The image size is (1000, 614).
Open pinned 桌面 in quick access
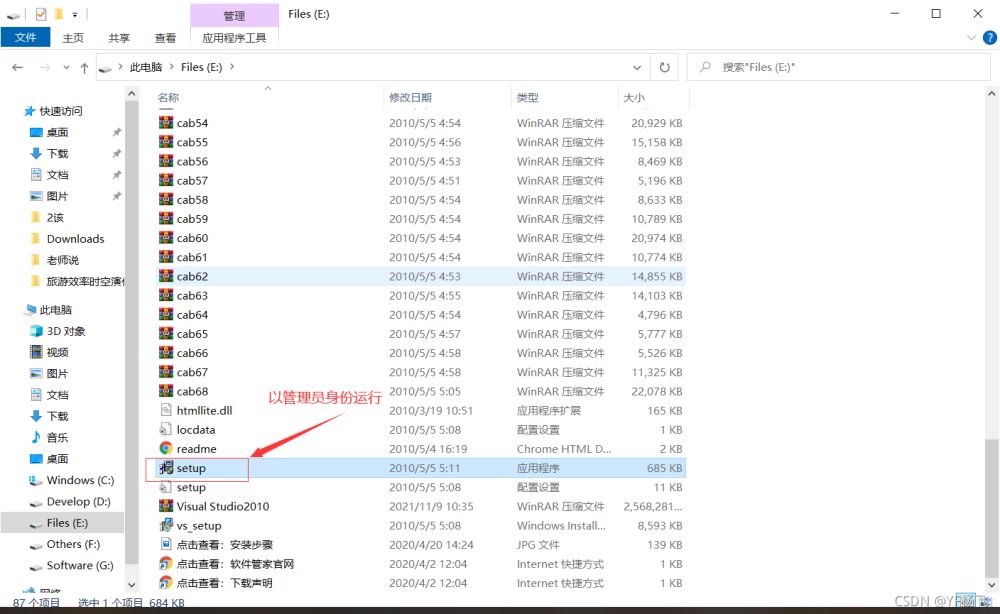pyautogui.click(x=57, y=132)
